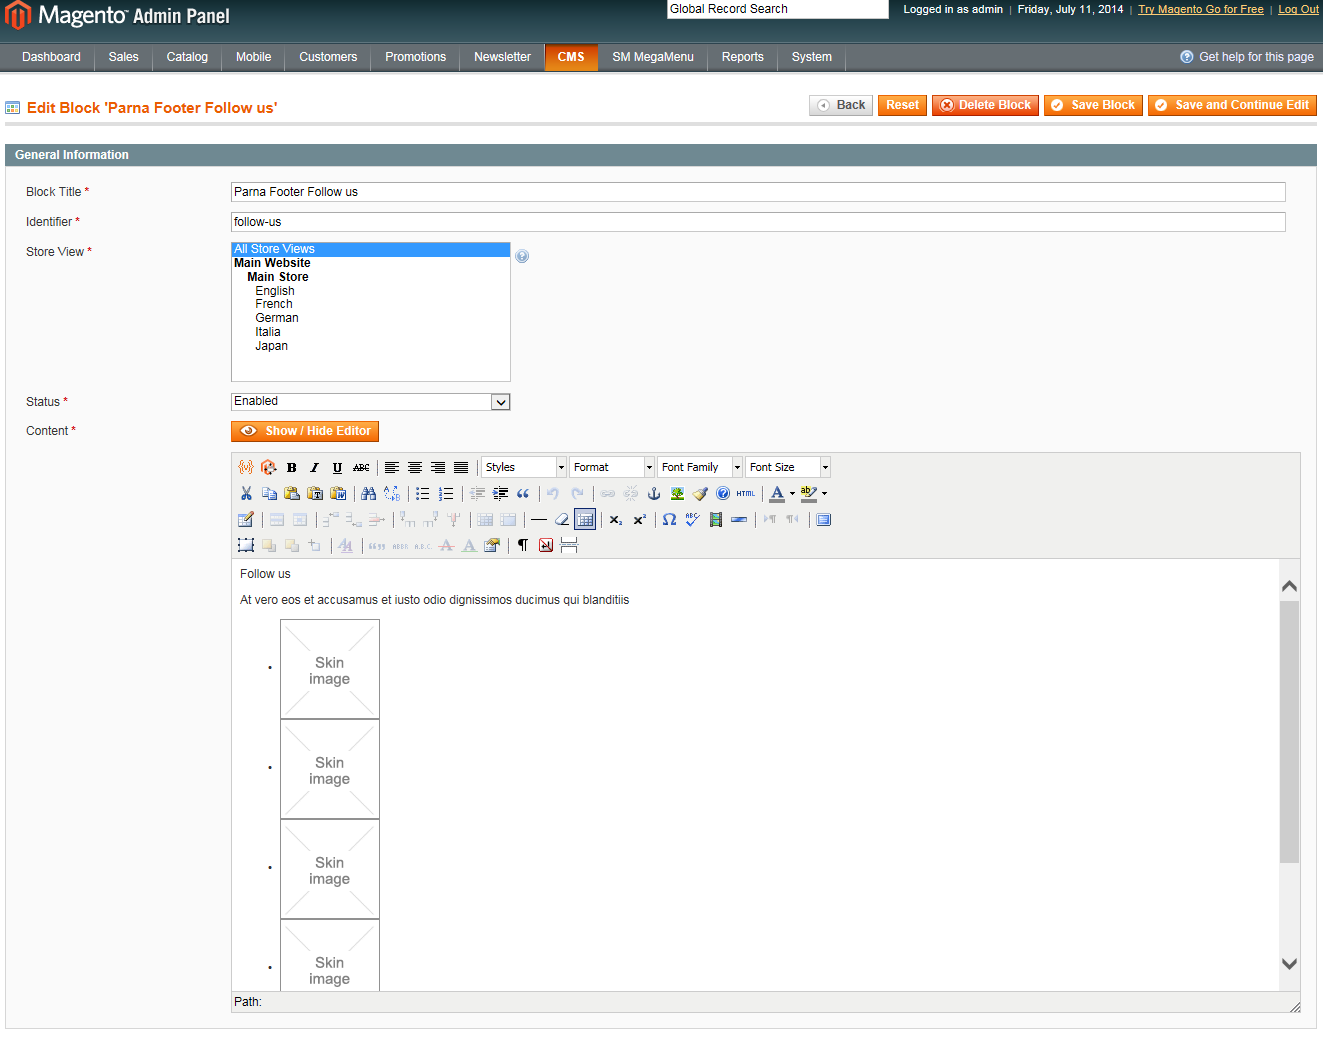
Task: Justify text fully in editor
Action: 461,467
